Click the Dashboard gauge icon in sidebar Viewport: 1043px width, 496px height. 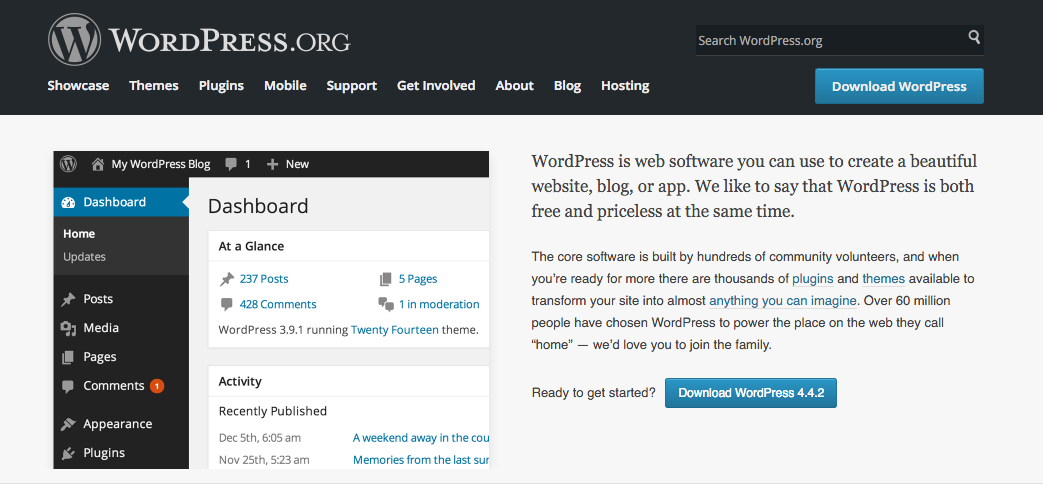(68, 202)
